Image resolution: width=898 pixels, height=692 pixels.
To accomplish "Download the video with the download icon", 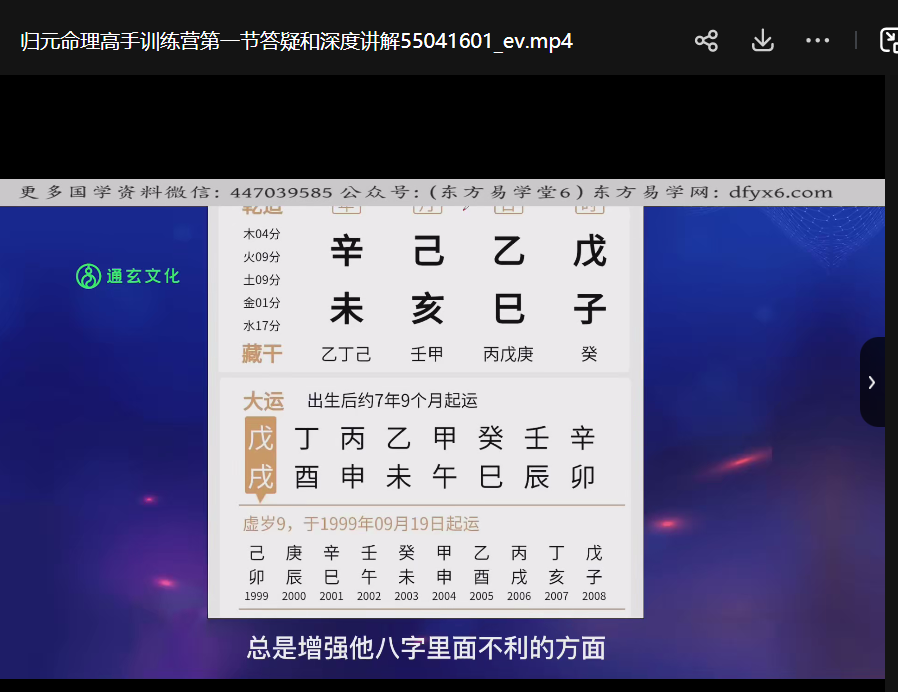I will [x=762, y=40].
